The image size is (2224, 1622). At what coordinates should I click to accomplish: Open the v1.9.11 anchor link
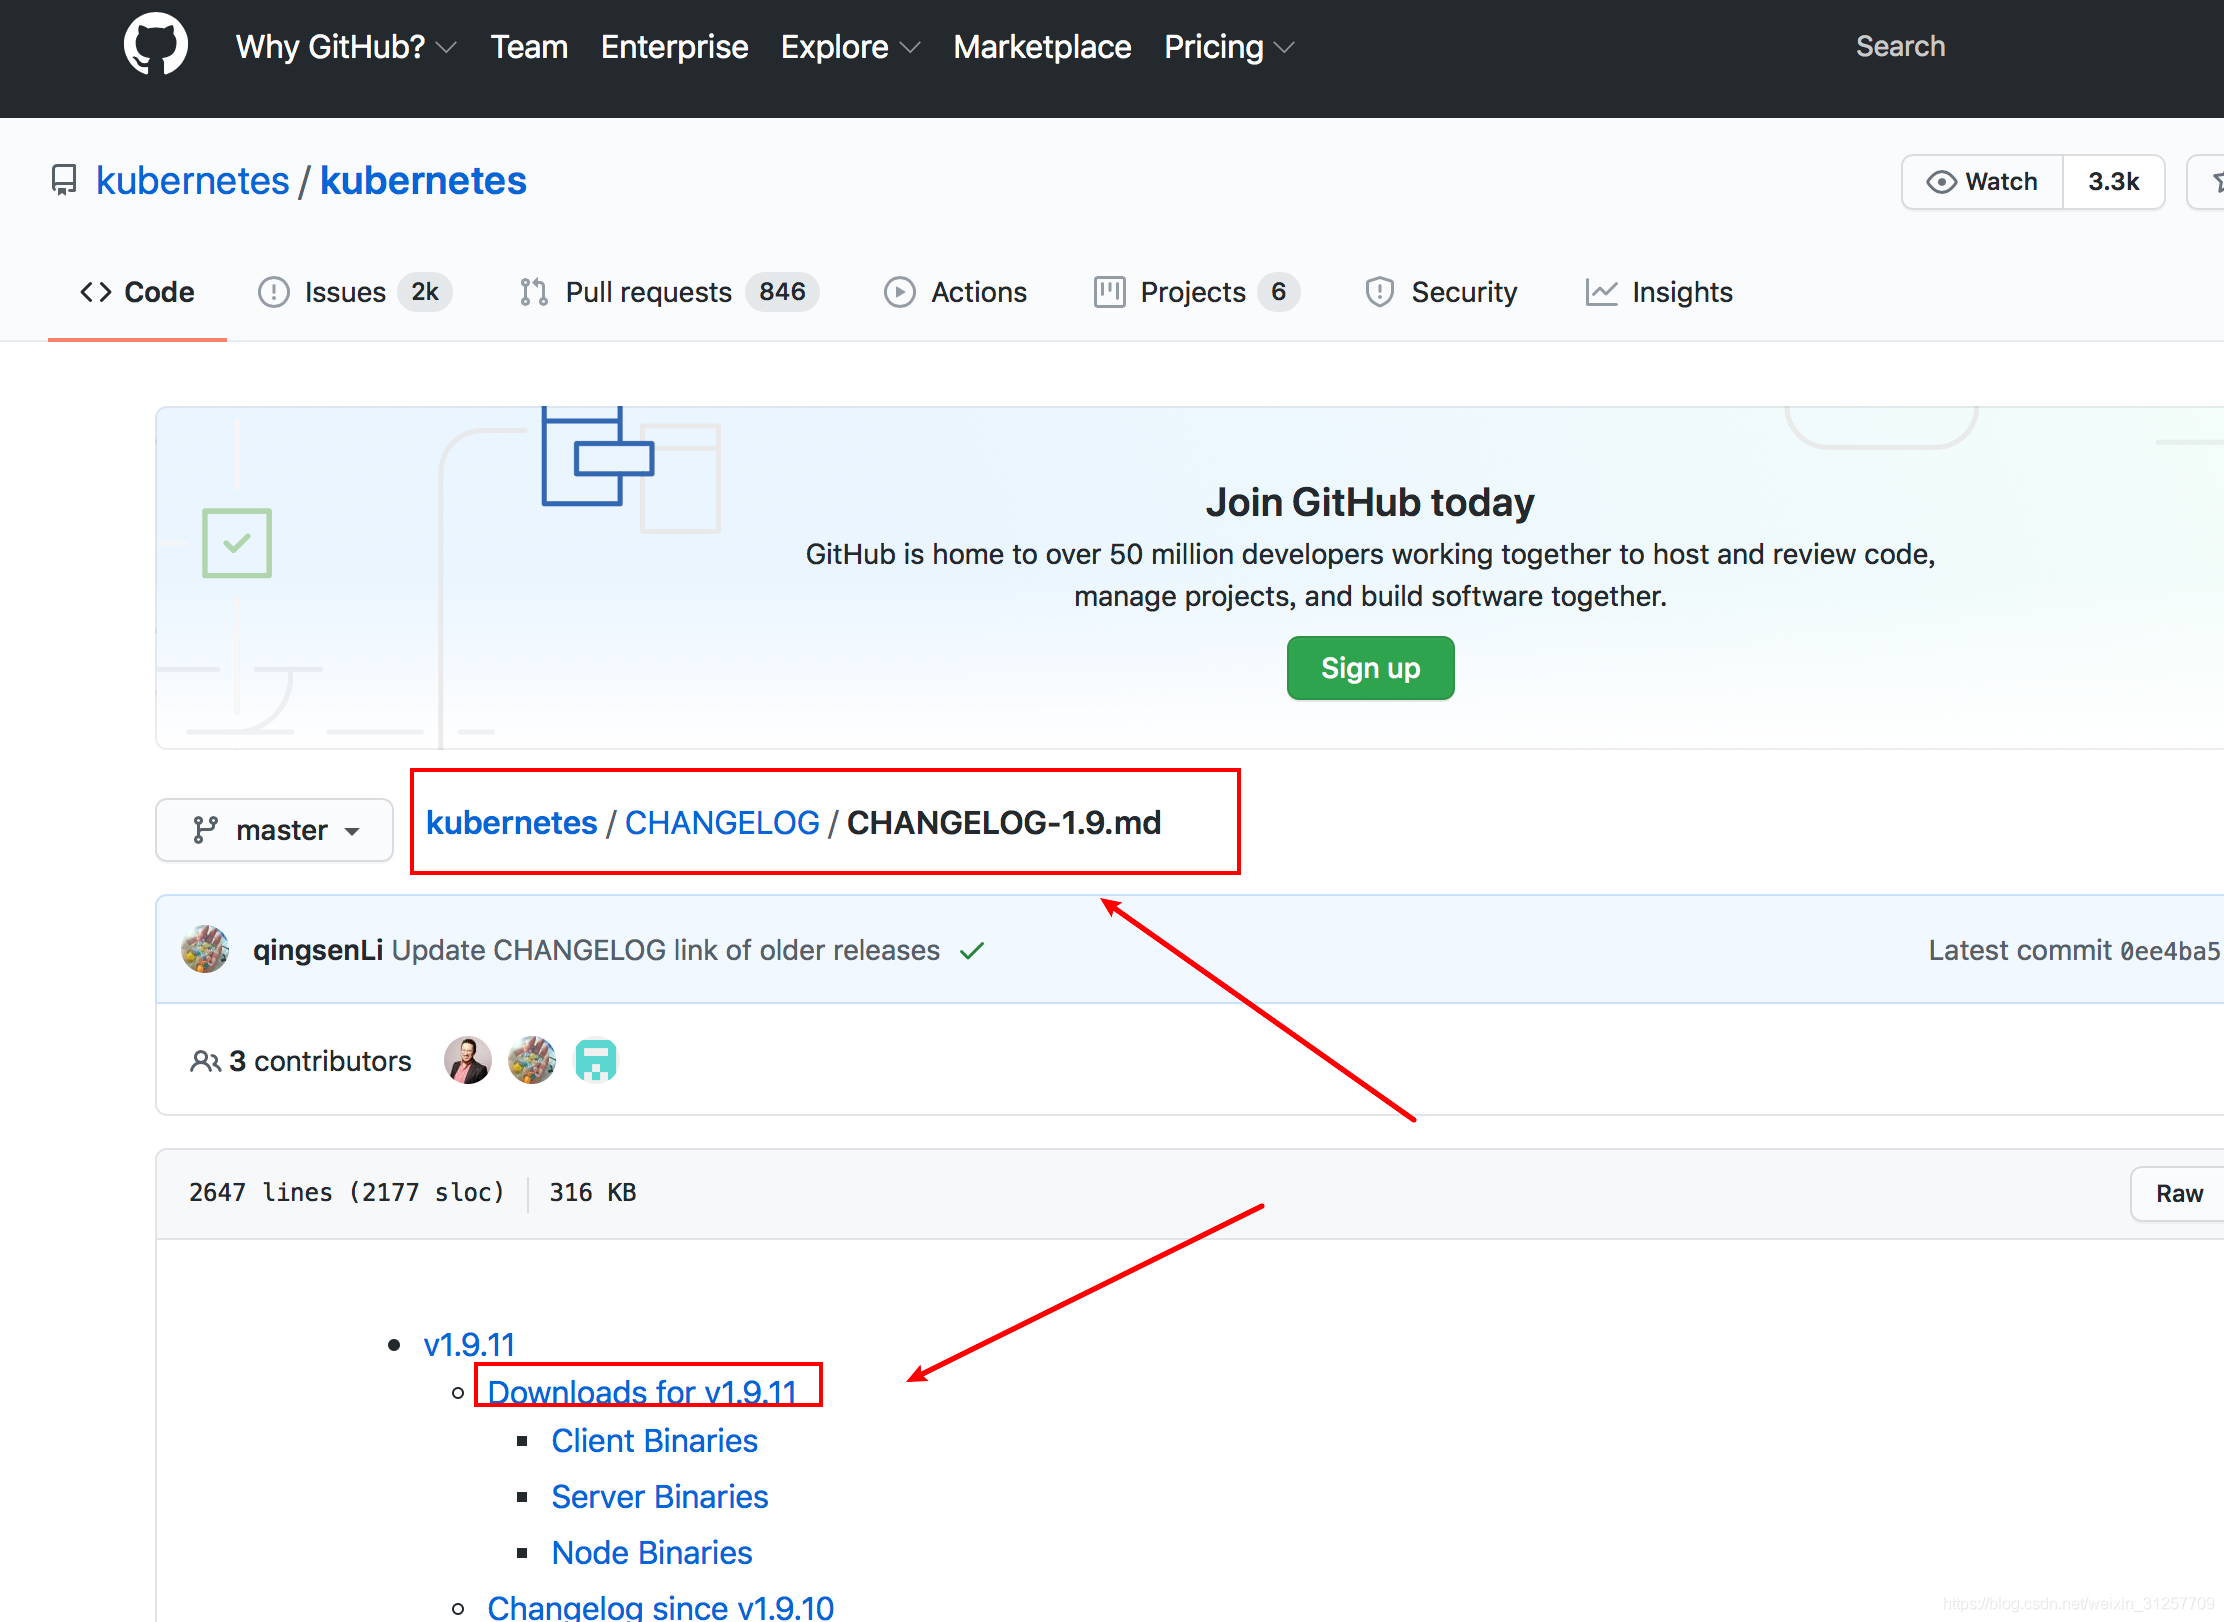[x=469, y=1345]
